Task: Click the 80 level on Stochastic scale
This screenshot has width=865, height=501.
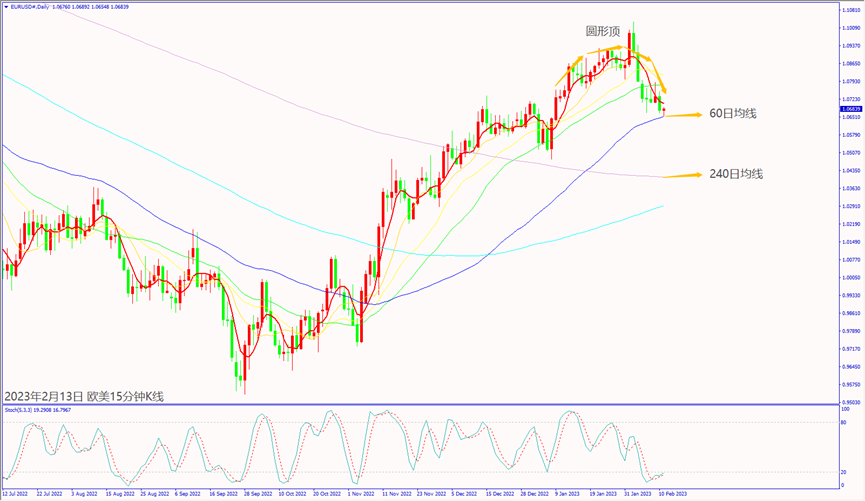Action: click(845, 422)
